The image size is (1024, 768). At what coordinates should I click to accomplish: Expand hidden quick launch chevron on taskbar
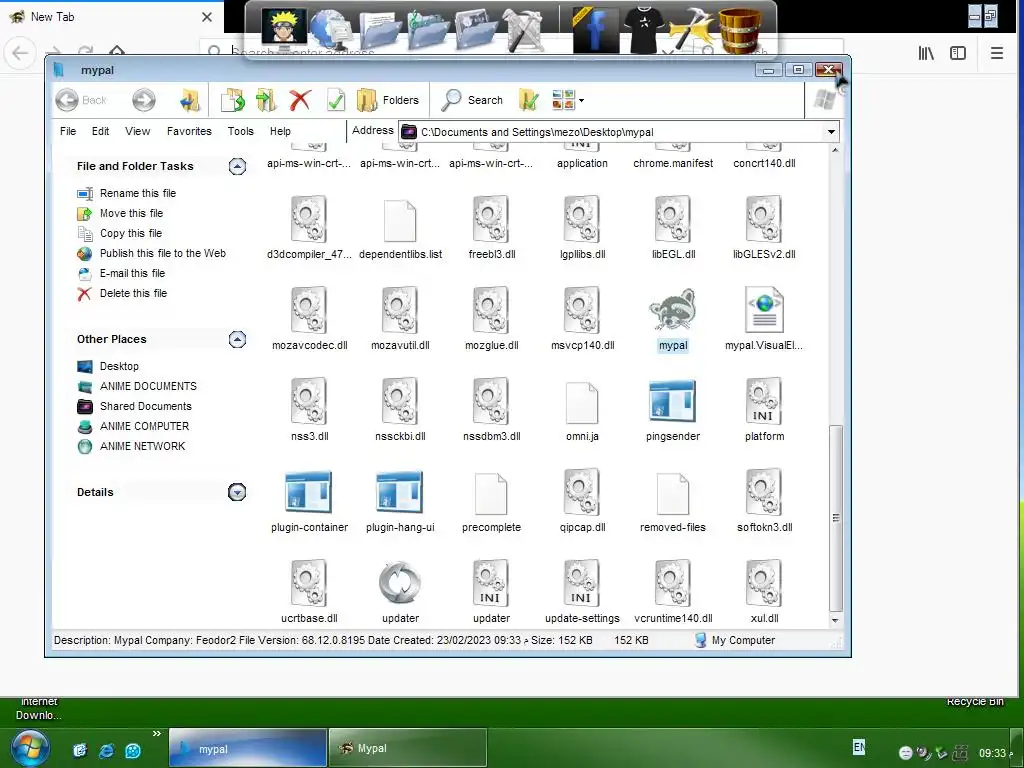[x=157, y=734]
